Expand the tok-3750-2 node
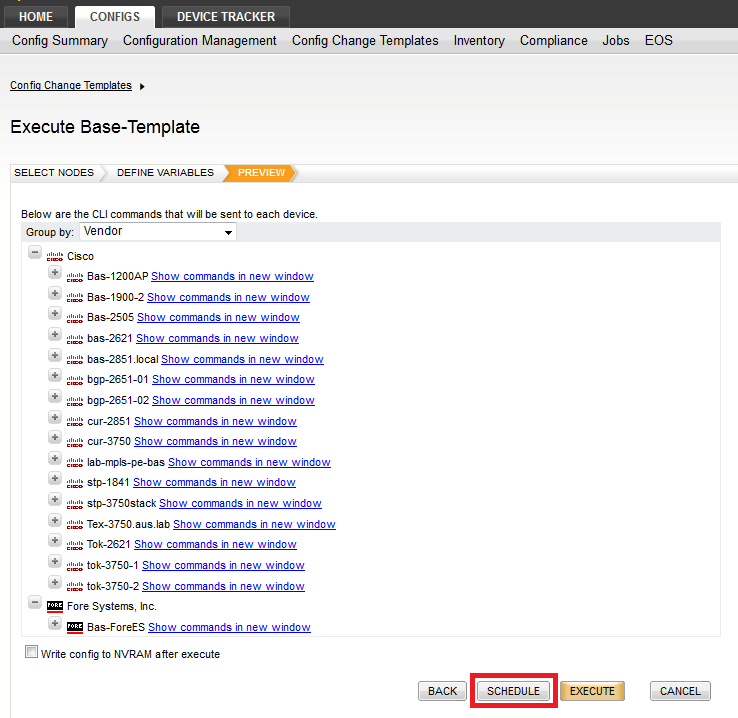Viewport: 738px width, 718px height. (x=55, y=582)
